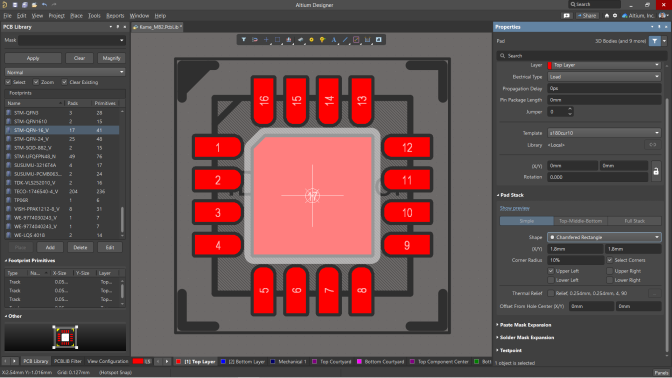Click the open folder icon in title bar
Image resolution: width=672 pixels, height=378 pixels.
click(x=34, y=5)
